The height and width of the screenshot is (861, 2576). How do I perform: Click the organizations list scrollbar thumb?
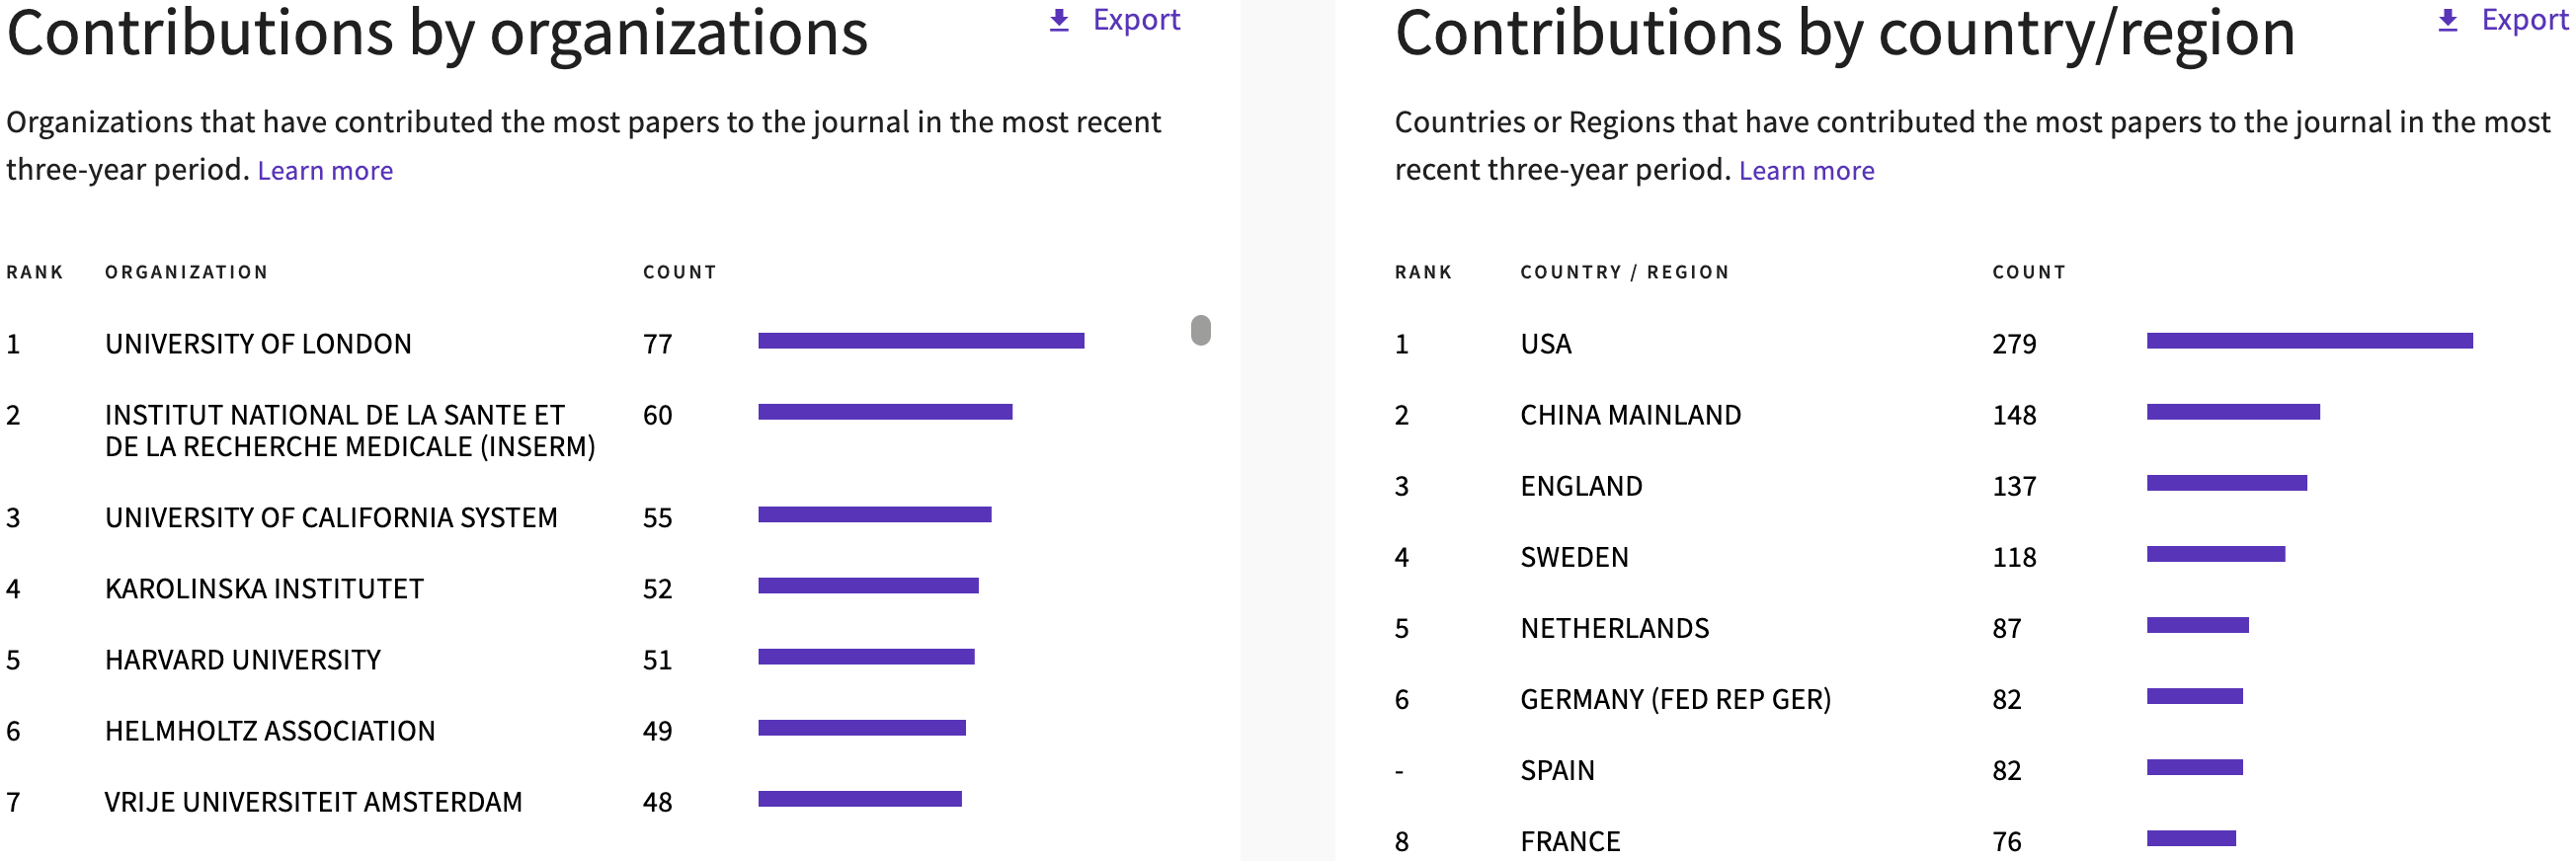pos(1201,330)
